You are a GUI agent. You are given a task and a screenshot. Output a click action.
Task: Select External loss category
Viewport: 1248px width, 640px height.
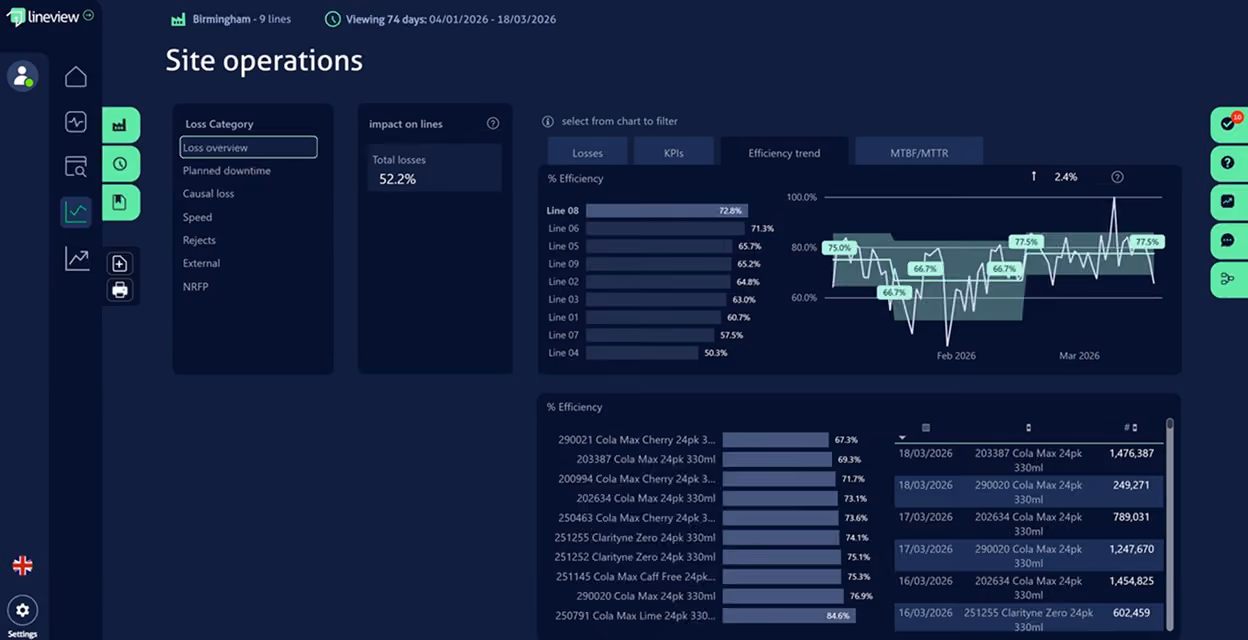pos(201,263)
